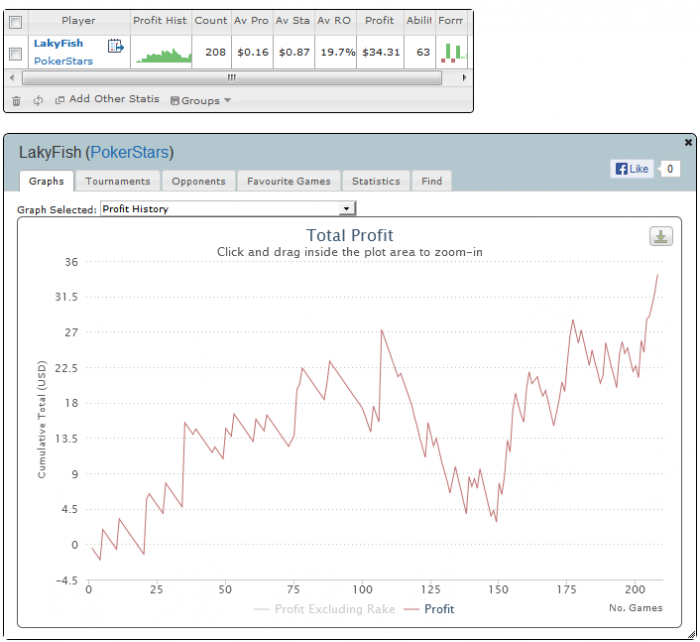Viewport: 700px width, 642px height.
Task: Click the chart download icon
Action: coord(661,236)
